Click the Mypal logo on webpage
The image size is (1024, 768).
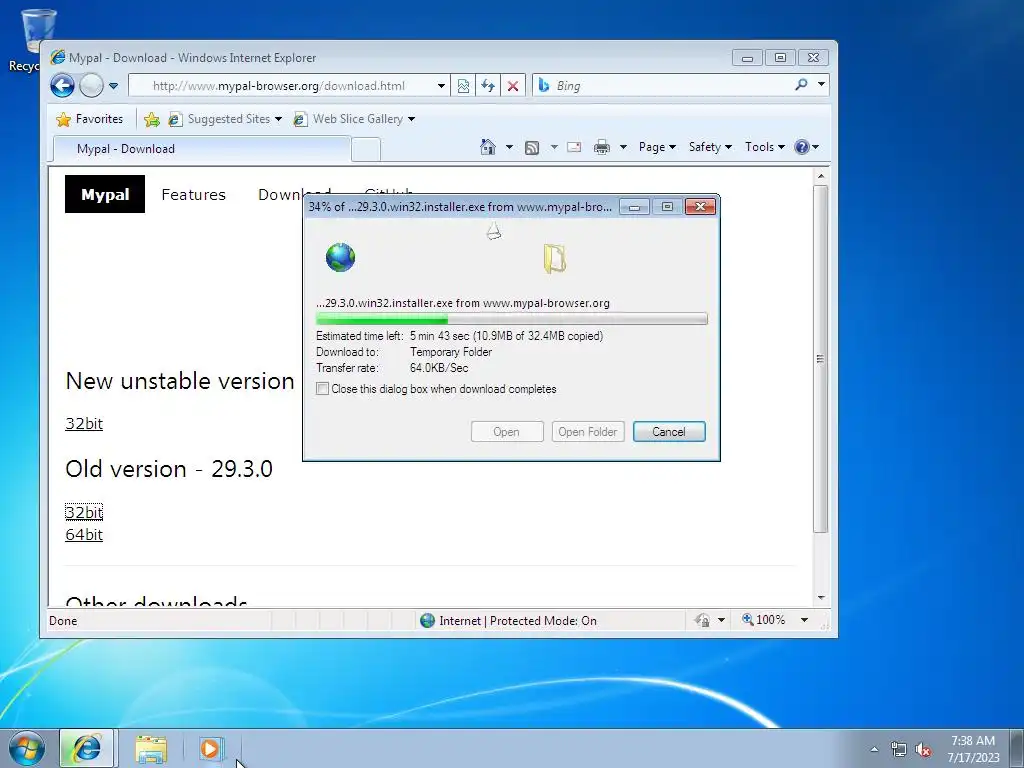click(105, 194)
